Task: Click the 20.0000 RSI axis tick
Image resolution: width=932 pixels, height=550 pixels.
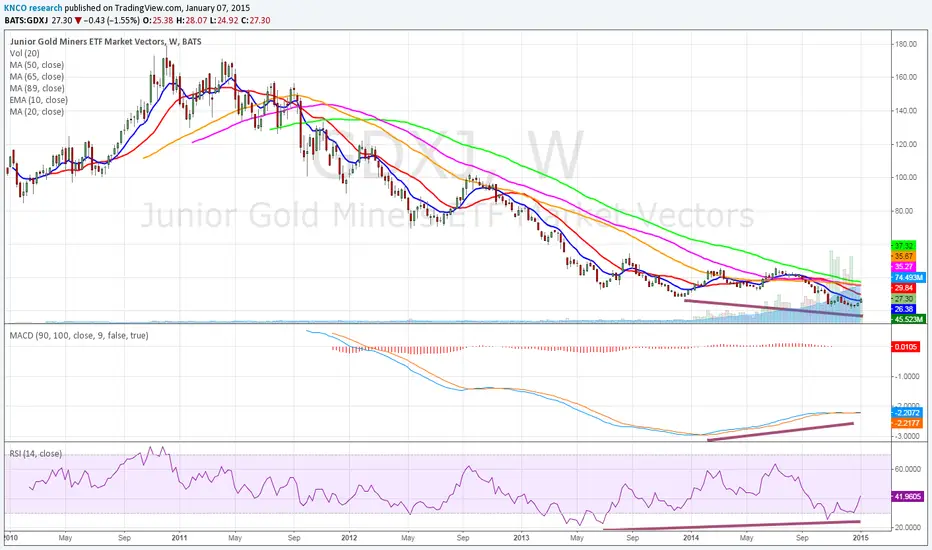Action: point(908,527)
